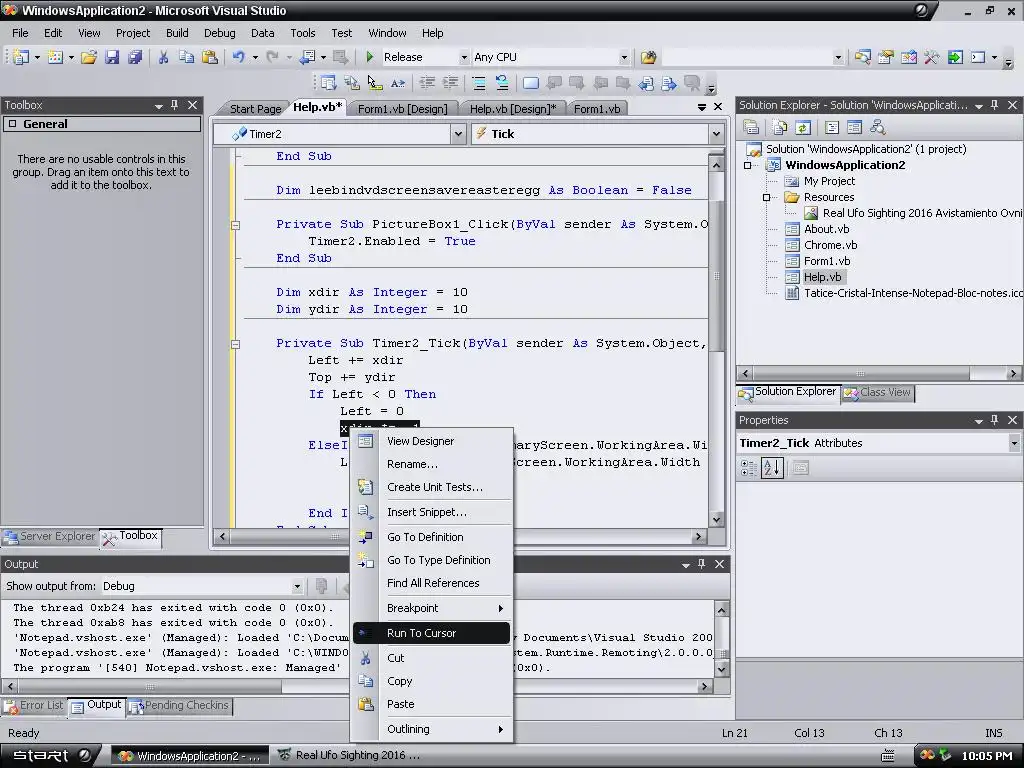The image size is (1024, 768).
Task: Click View Code icon in Solution Explorer
Action: tap(831, 127)
